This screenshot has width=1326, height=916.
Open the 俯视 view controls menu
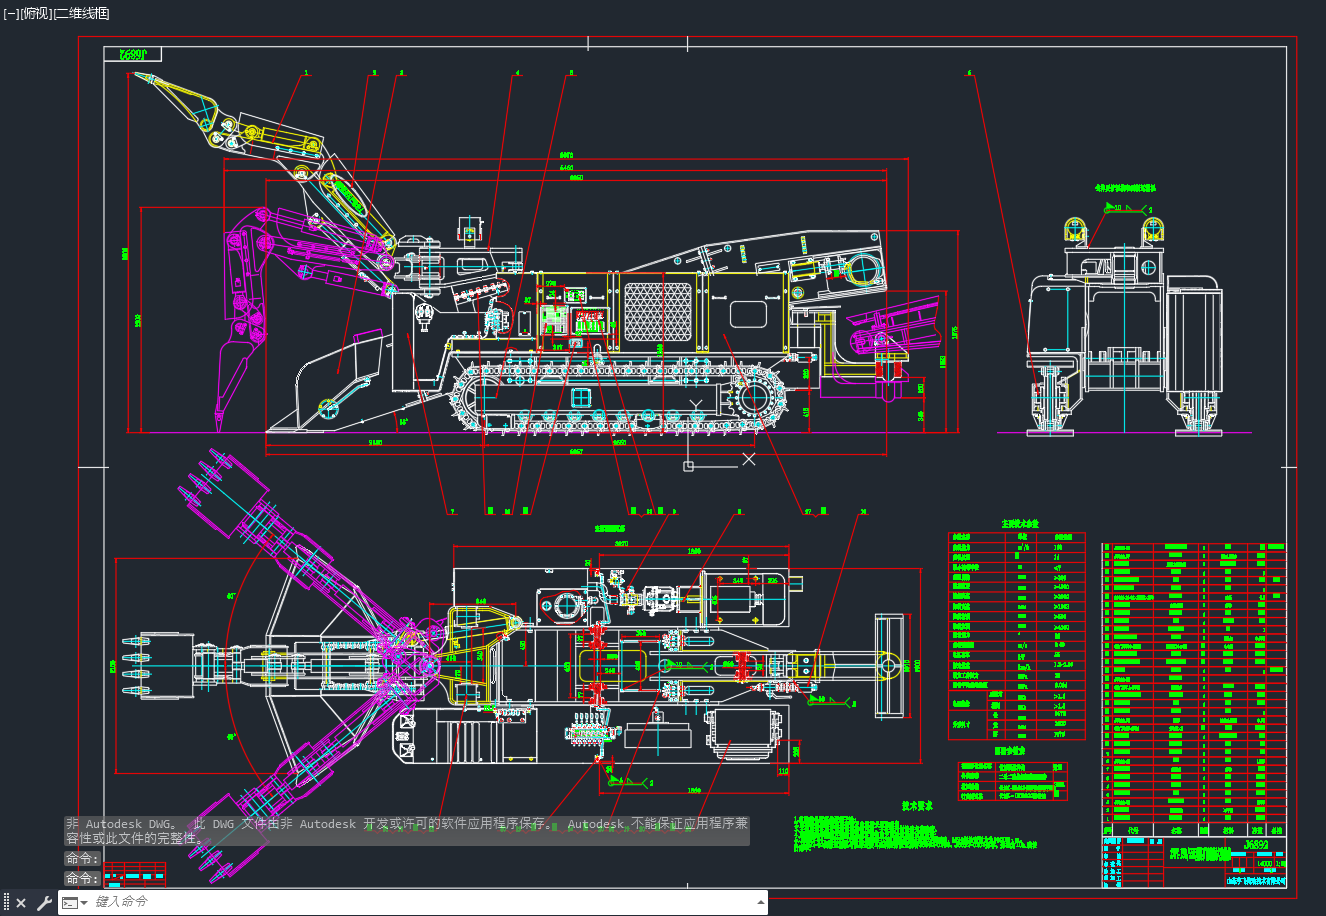point(34,13)
